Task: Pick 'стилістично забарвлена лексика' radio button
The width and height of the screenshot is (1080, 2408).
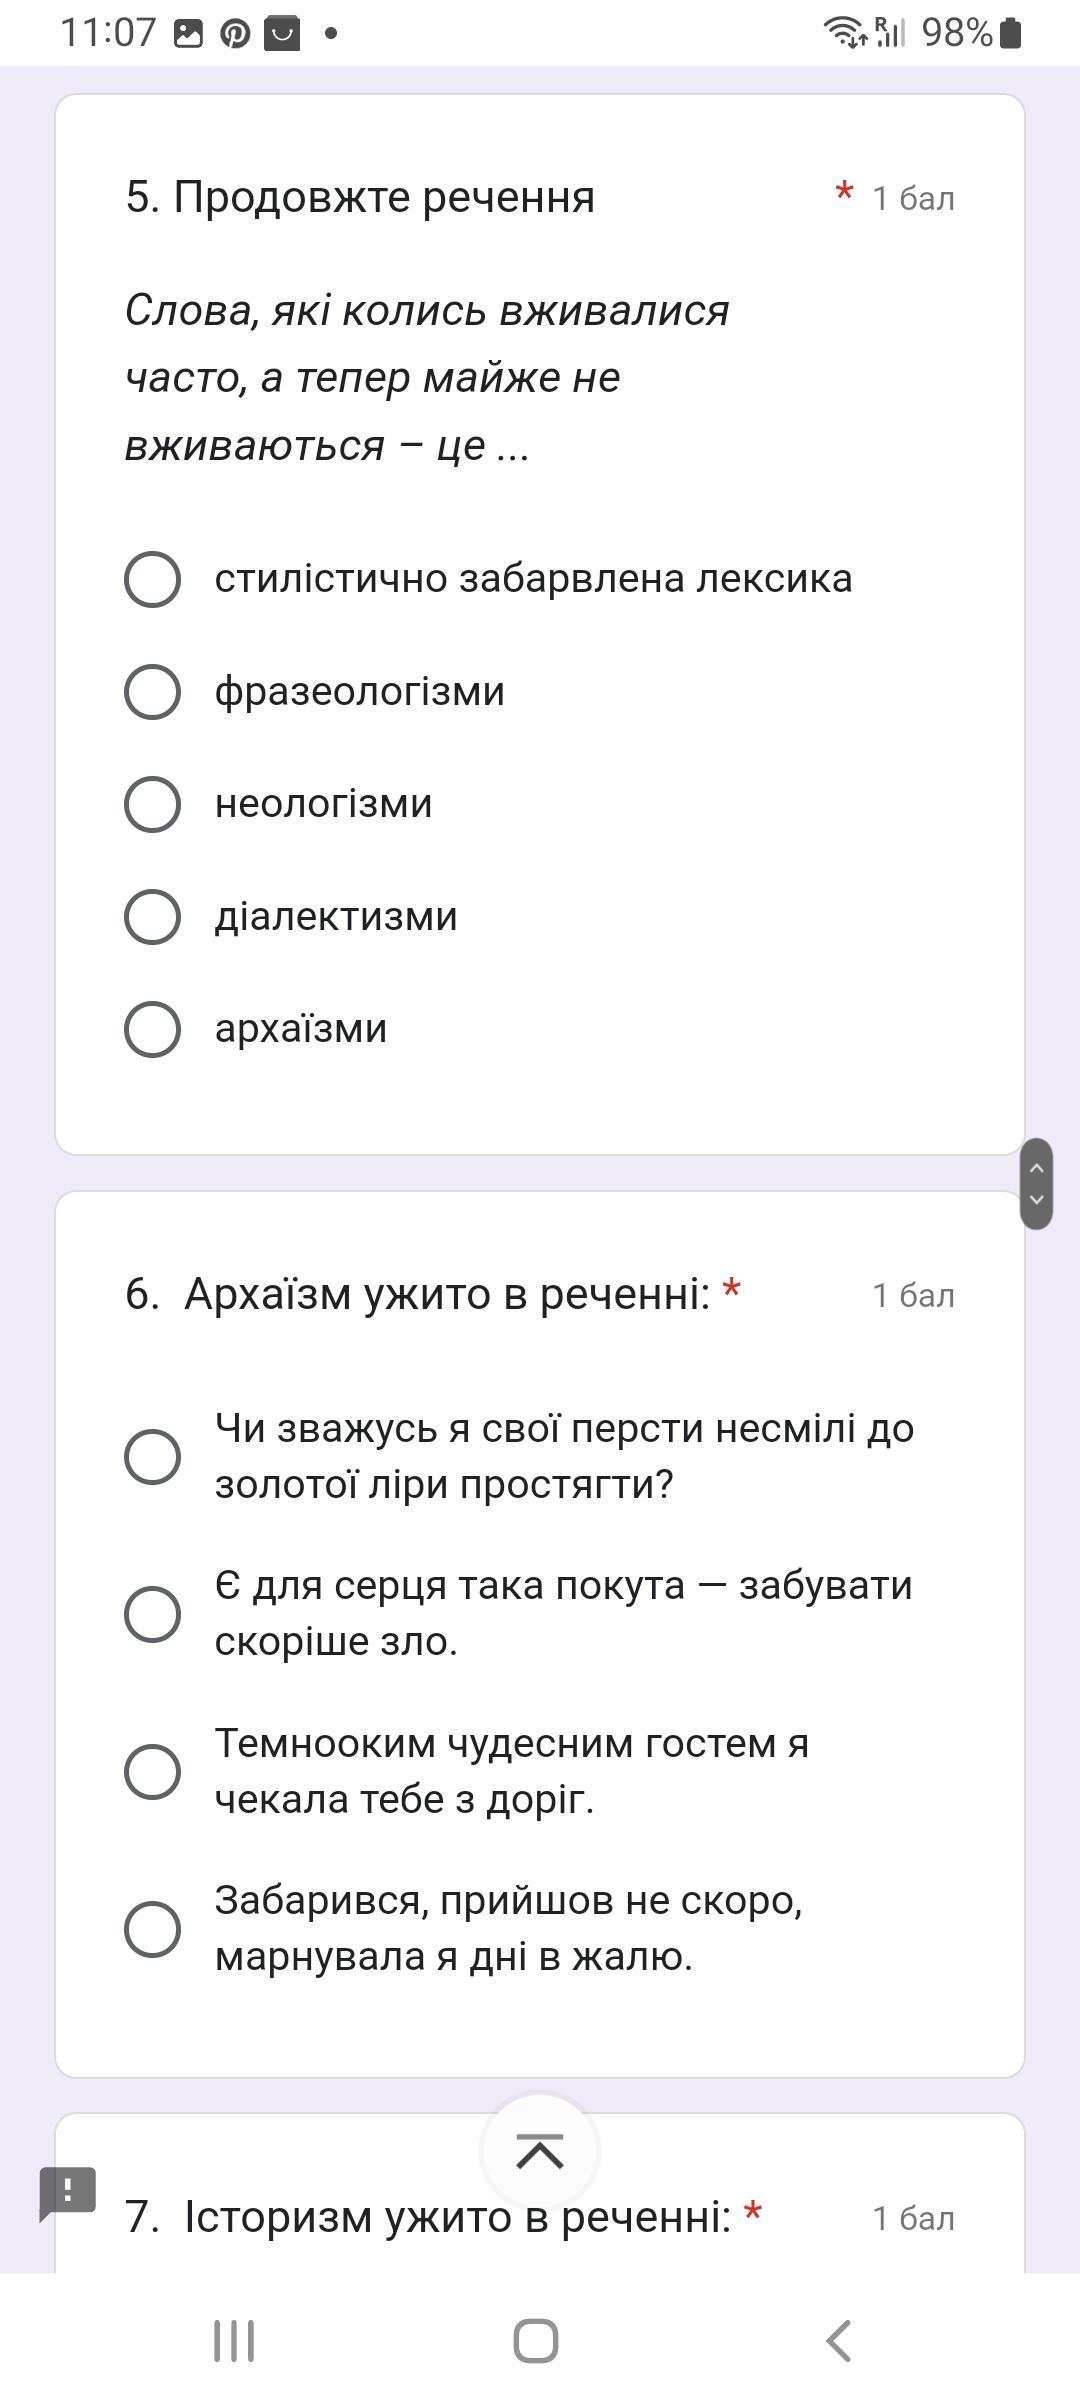Action: coord(153,579)
